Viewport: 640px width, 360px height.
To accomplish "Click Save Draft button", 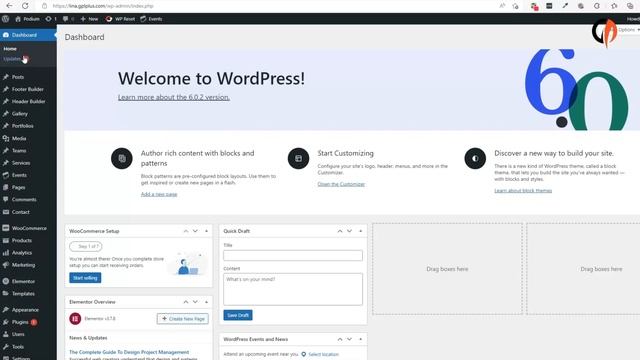I will pos(238,315).
